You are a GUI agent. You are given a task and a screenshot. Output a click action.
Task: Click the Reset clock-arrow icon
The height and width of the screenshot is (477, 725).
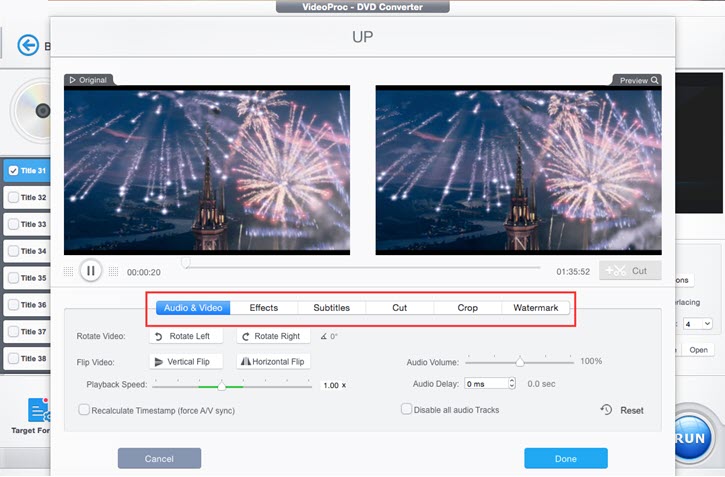(606, 410)
